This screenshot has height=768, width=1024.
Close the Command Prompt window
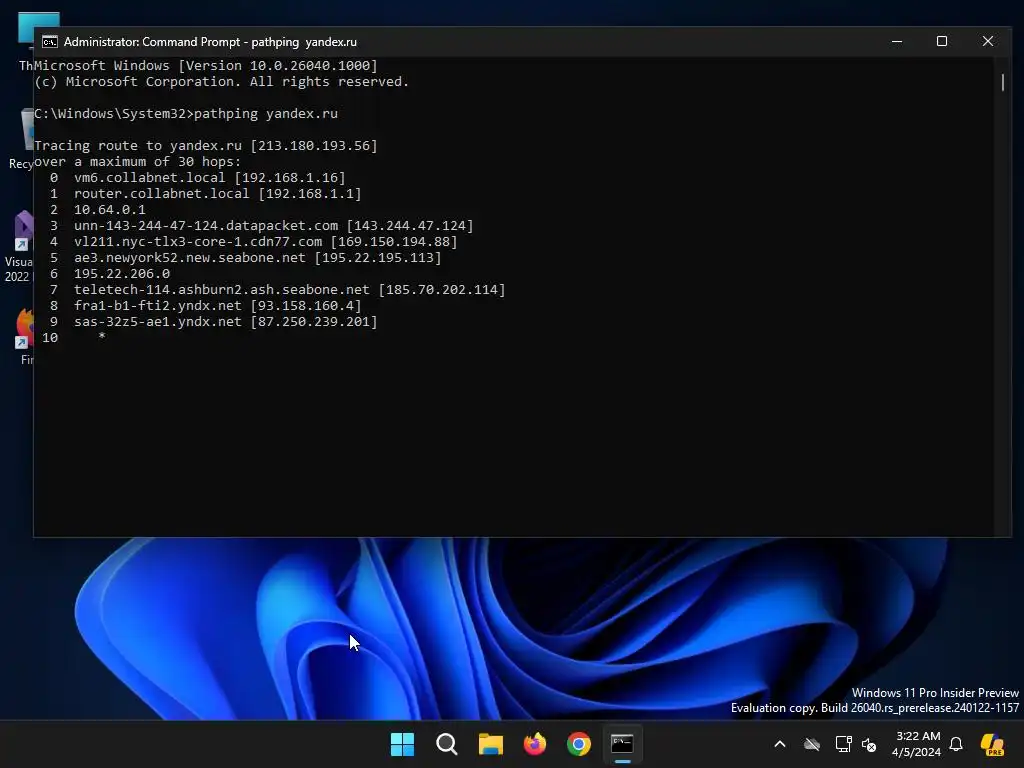pos(988,41)
